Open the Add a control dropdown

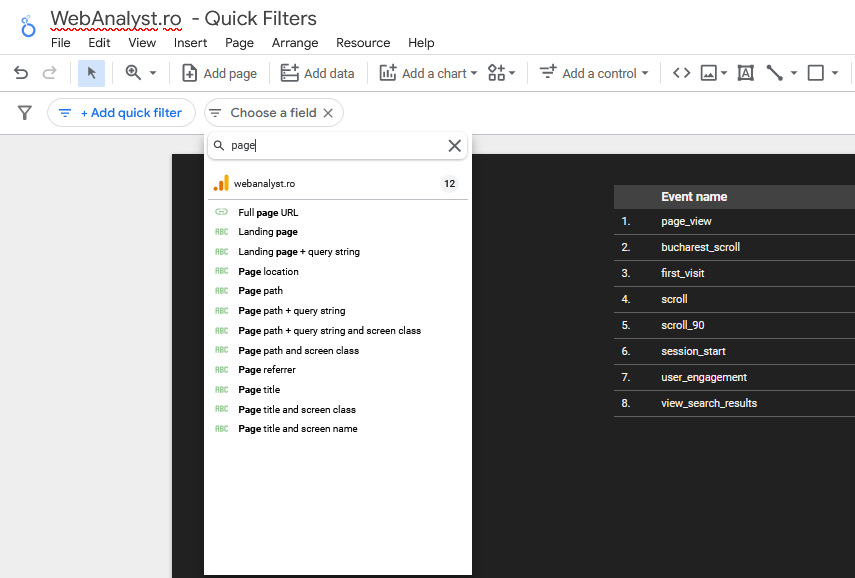(594, 73)
